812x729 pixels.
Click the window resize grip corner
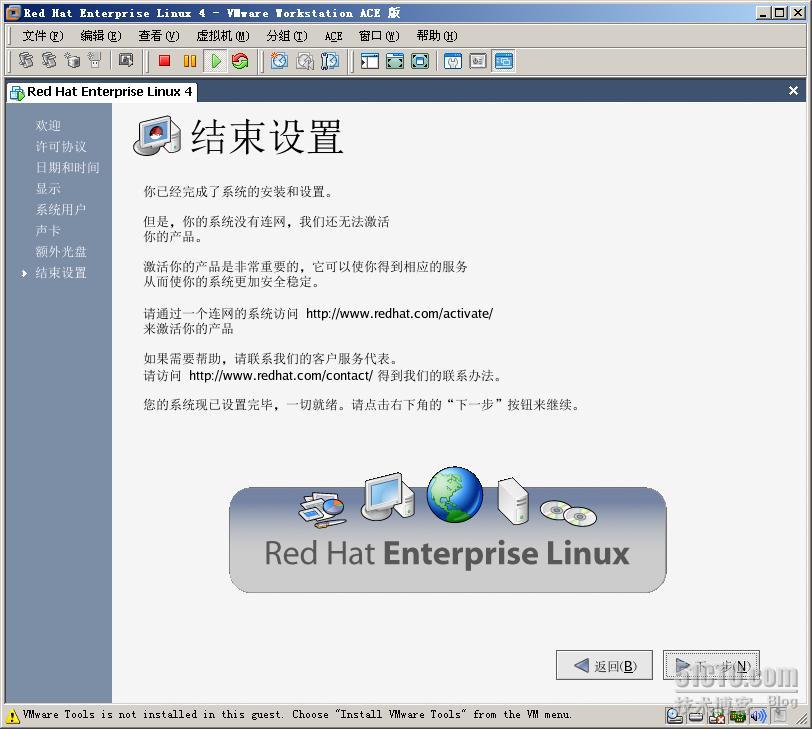click(801, 718)
